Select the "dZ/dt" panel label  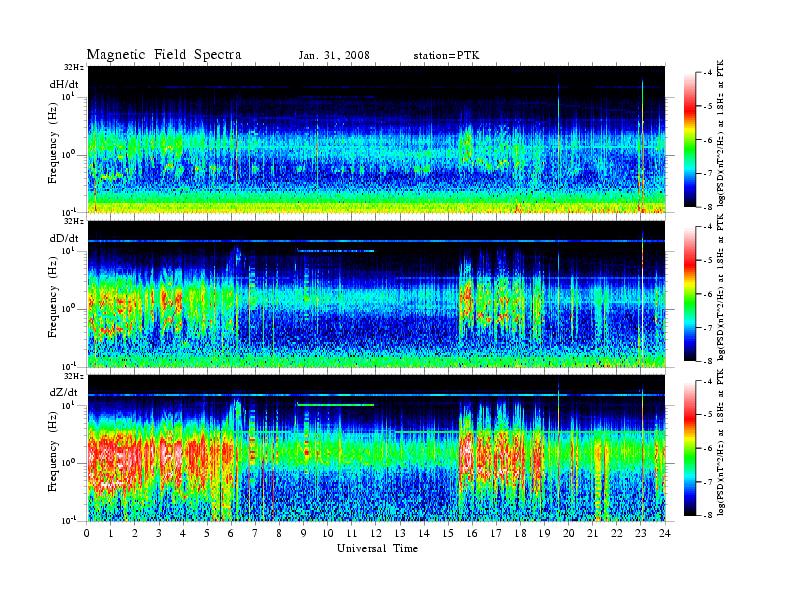point(64,392)
